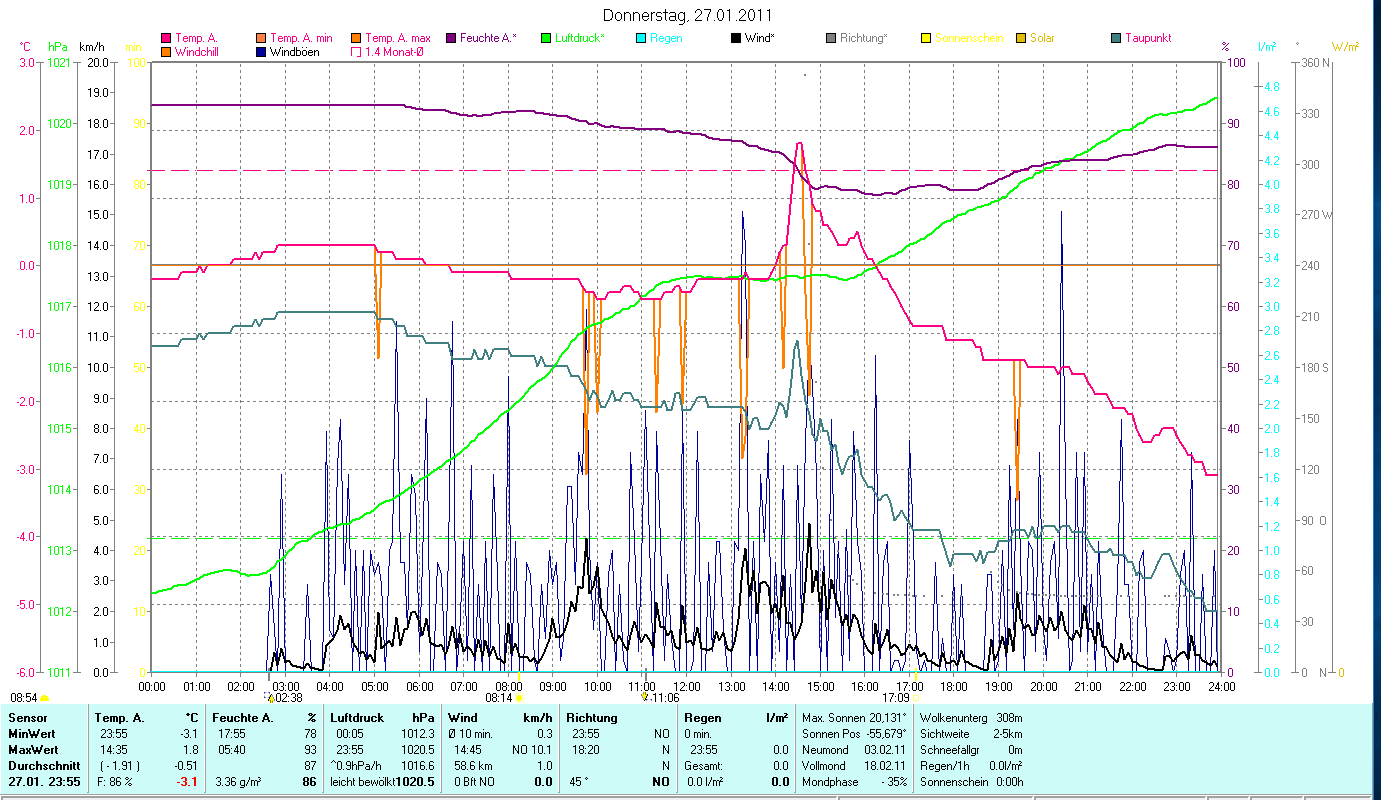
Task: Click the Temp. A. max legend swatch
Action: [x=357, y=38]
